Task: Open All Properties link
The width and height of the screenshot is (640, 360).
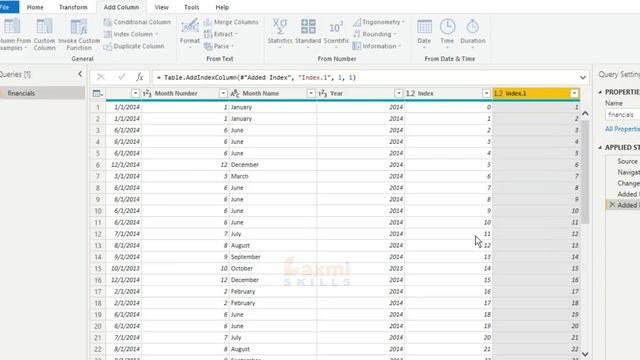Action: 622,129
